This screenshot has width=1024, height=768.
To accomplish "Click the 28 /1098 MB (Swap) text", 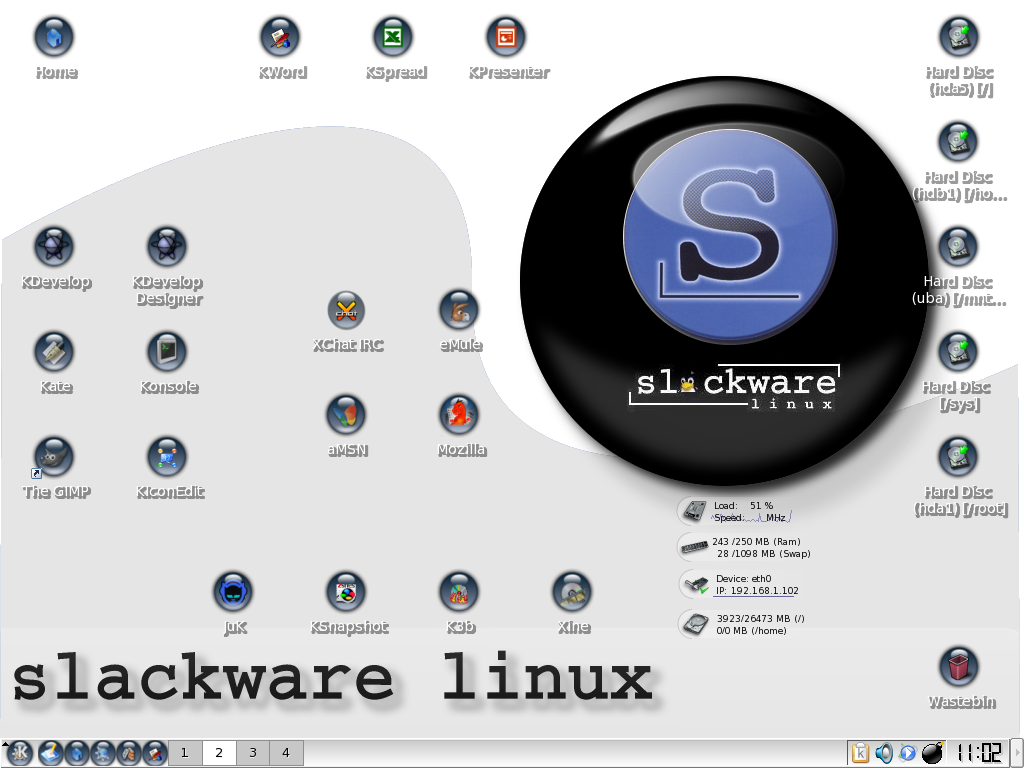I will click(x=763, y=554).
